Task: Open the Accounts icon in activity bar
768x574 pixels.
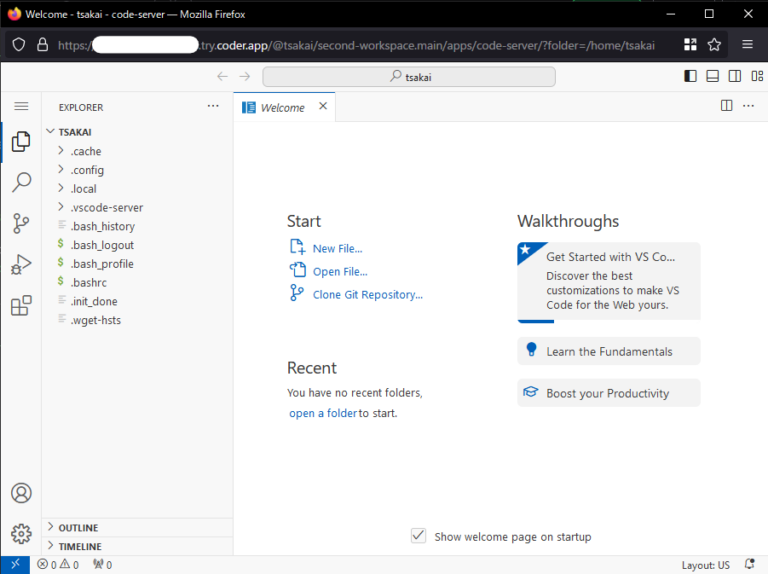Action: coord(21,493)
